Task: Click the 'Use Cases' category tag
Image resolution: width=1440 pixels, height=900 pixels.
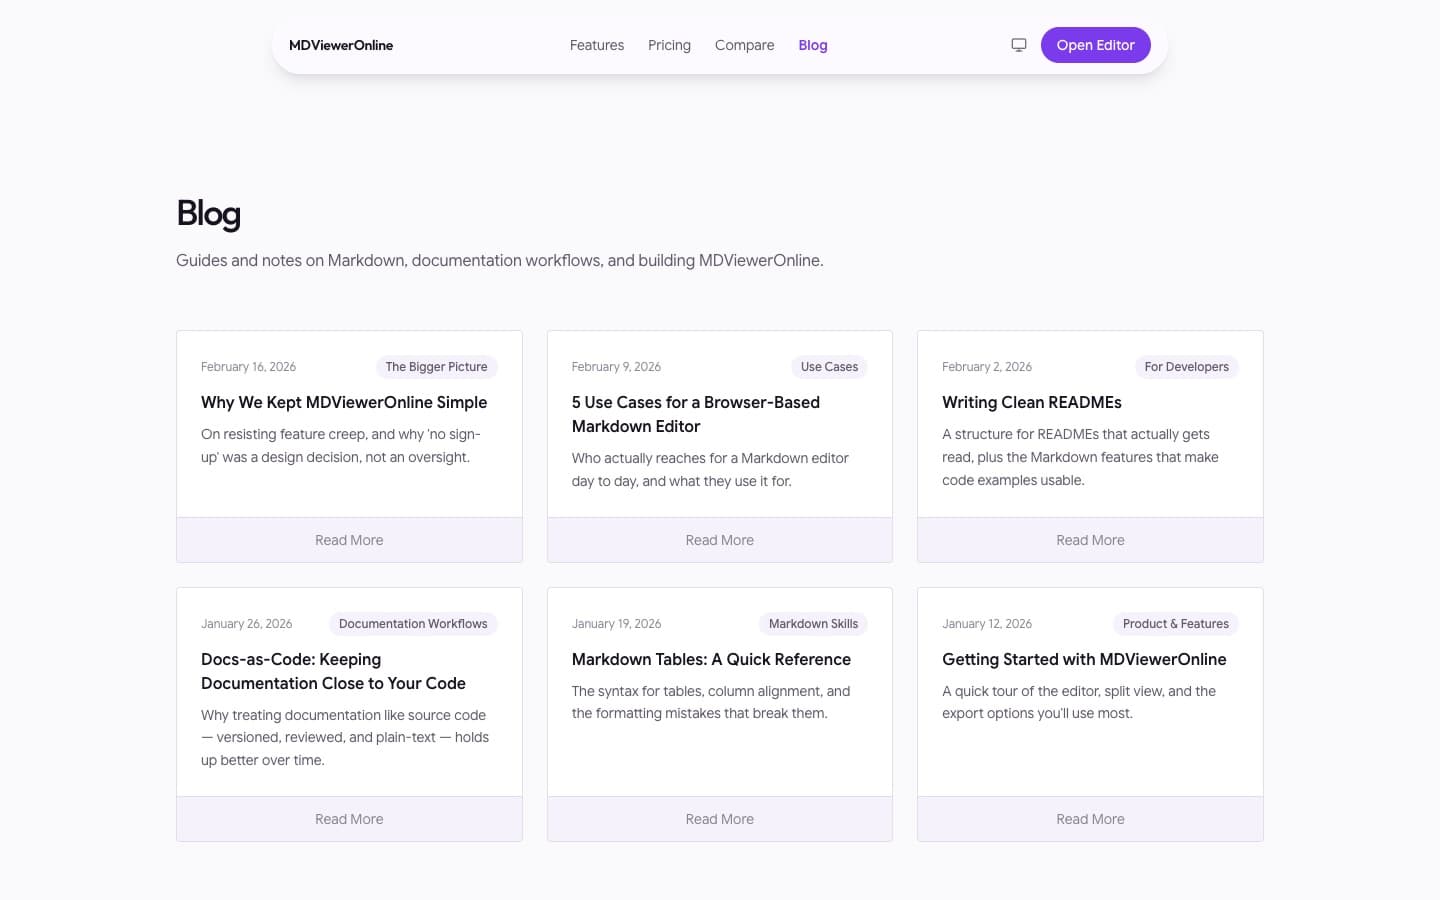Action: pyautogui.click(x=829, y=367)
